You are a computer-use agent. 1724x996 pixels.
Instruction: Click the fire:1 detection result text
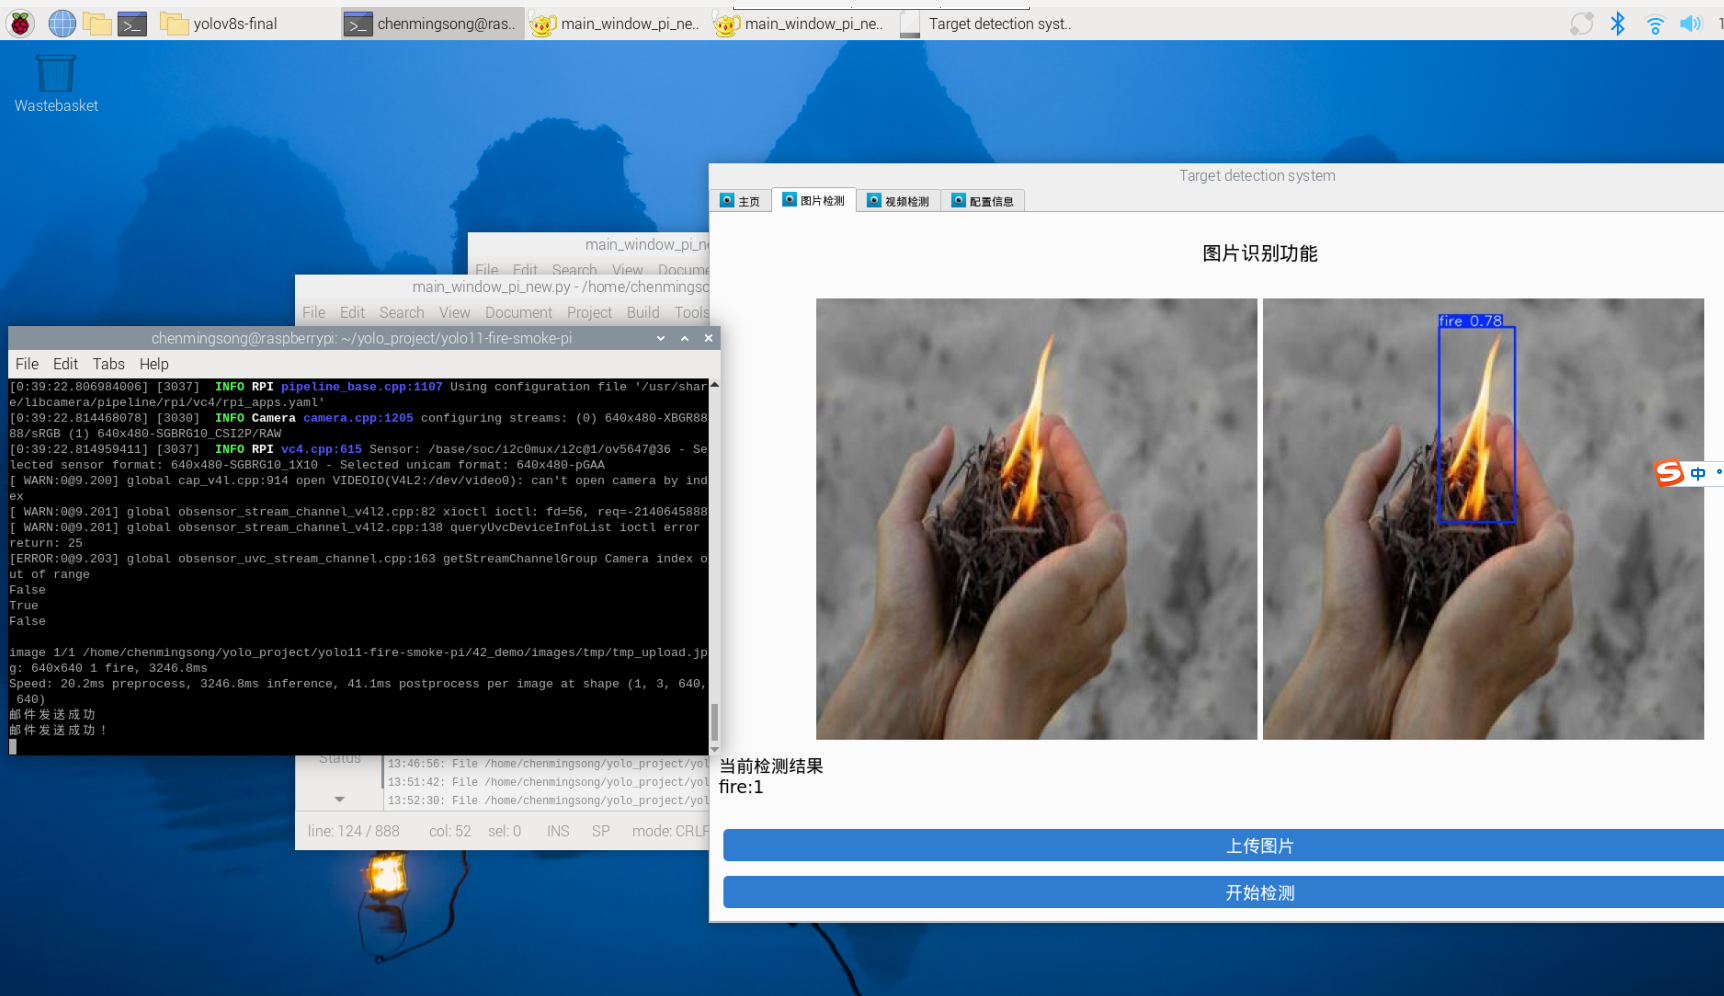coord(741,787)
